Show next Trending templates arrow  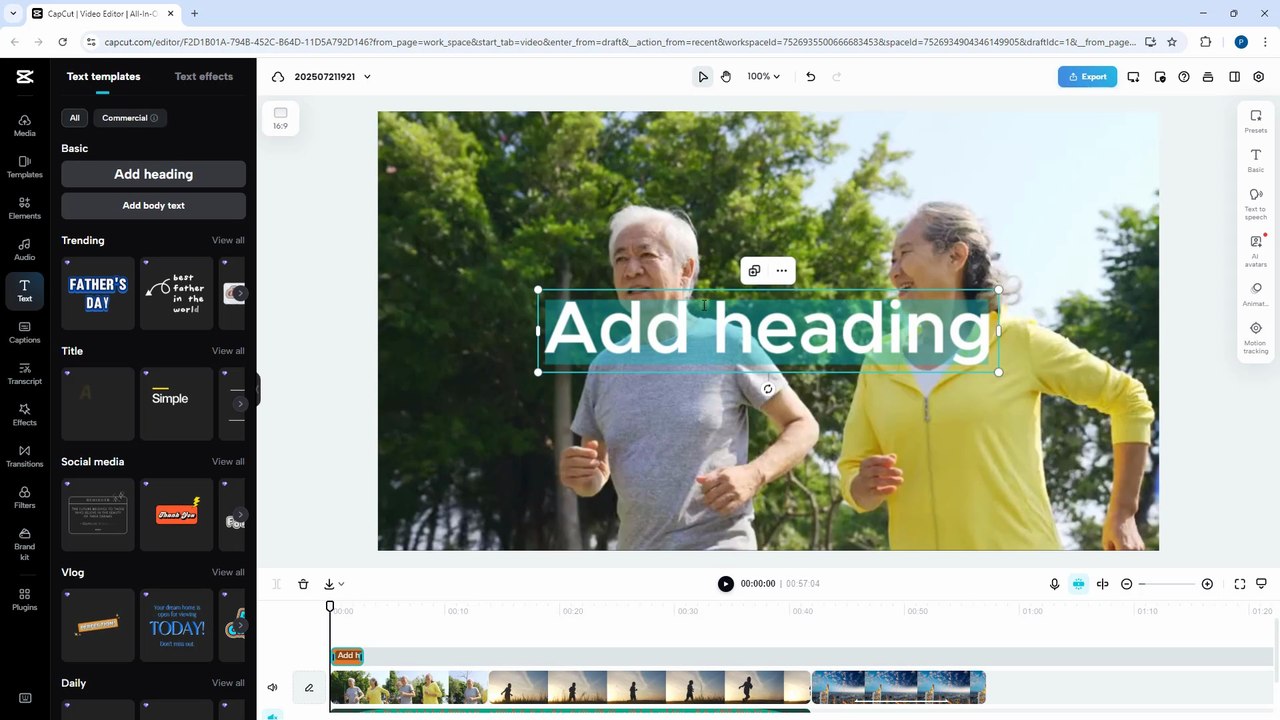tap(240, 293)
